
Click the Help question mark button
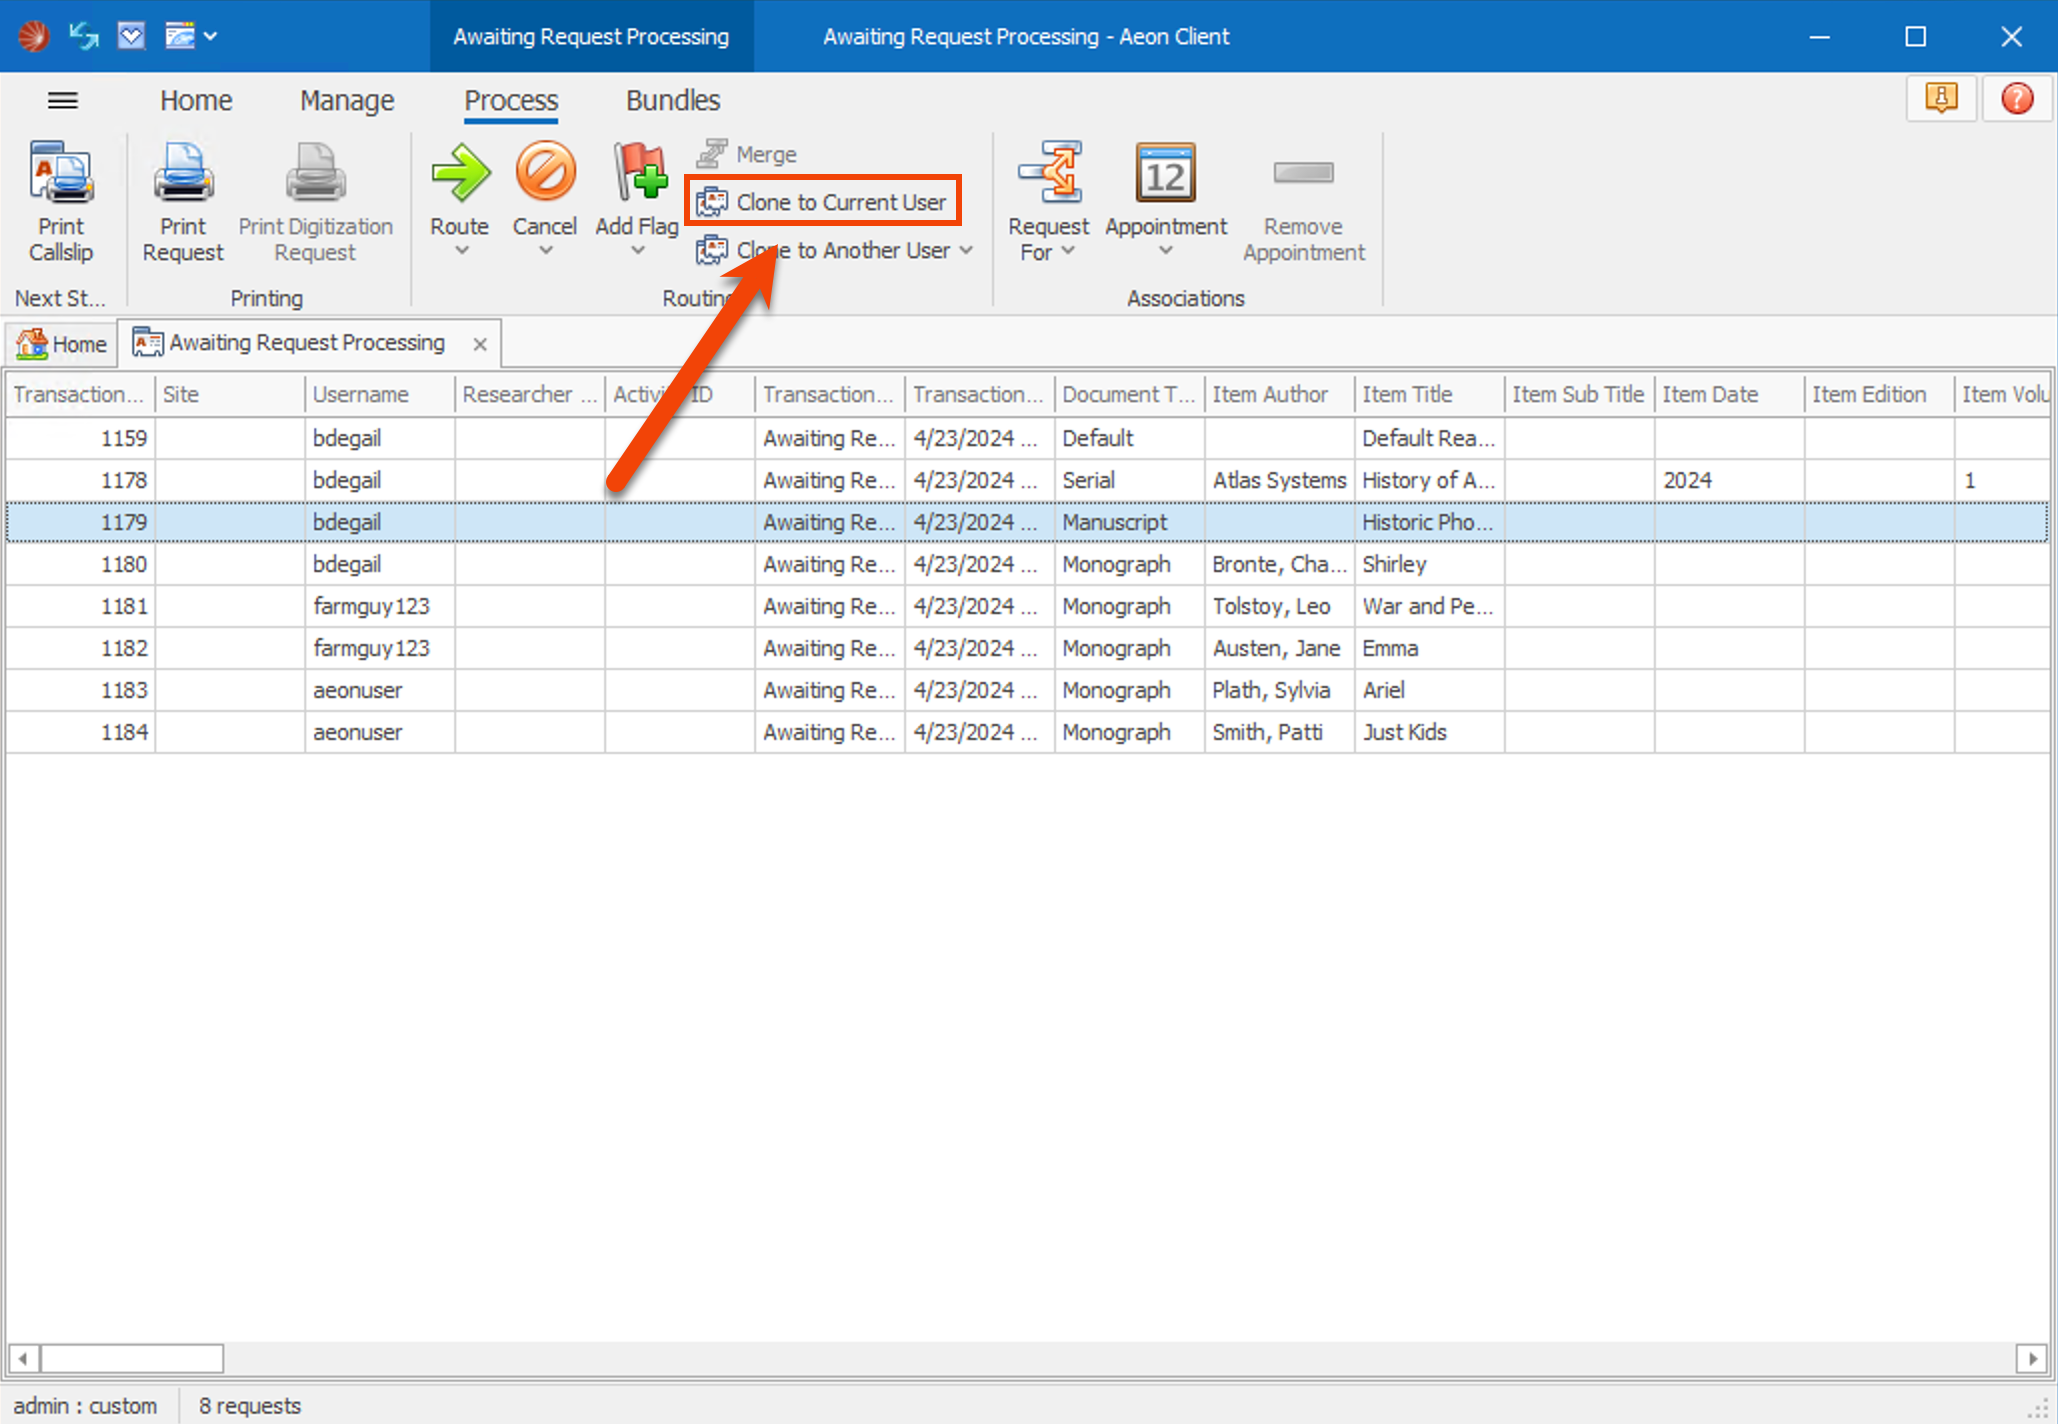pyautogui.click(x=2017, y=98)
